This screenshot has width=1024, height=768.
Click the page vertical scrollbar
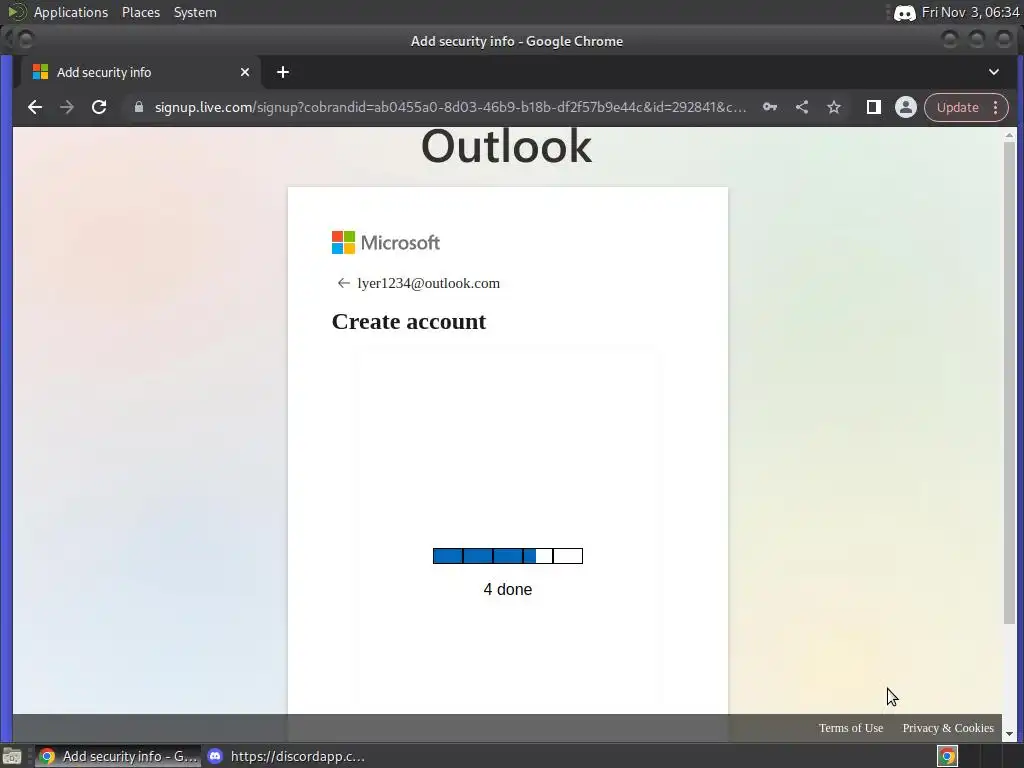tap(1010, 382)
